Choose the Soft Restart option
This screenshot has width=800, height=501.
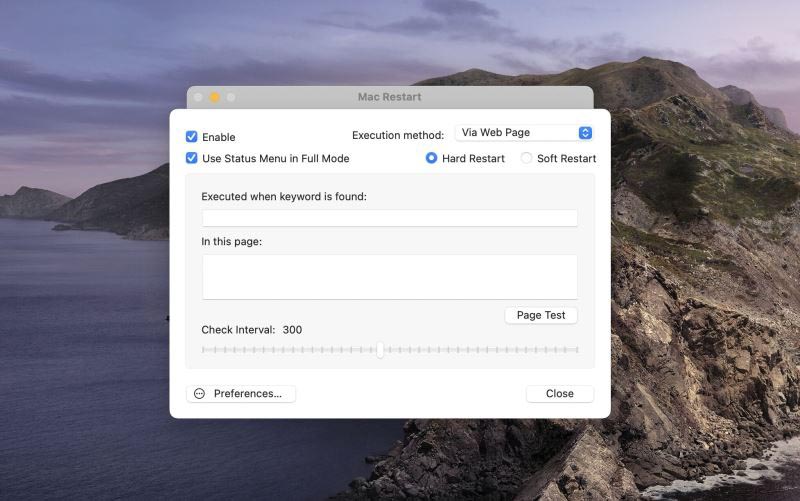click(526, 158)
